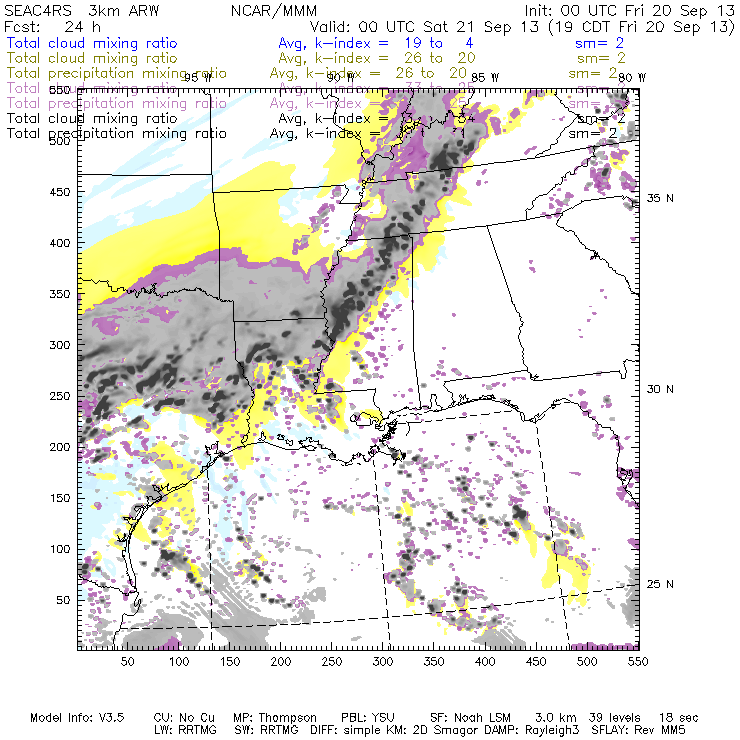Select the "Fcst: 24 h" forecast label
The image size is (740, 740).
[x=52, y=26]
